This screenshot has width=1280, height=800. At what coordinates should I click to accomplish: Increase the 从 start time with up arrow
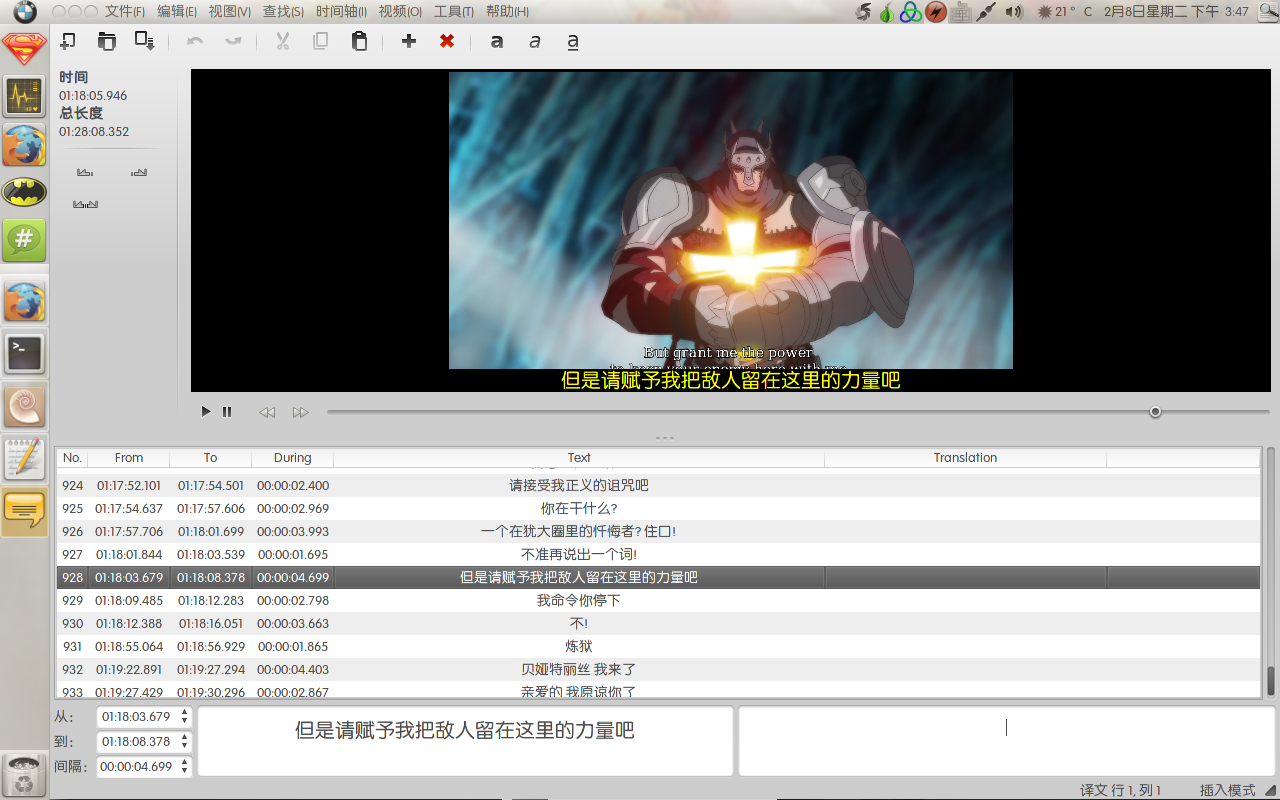[x=183, y=713]
